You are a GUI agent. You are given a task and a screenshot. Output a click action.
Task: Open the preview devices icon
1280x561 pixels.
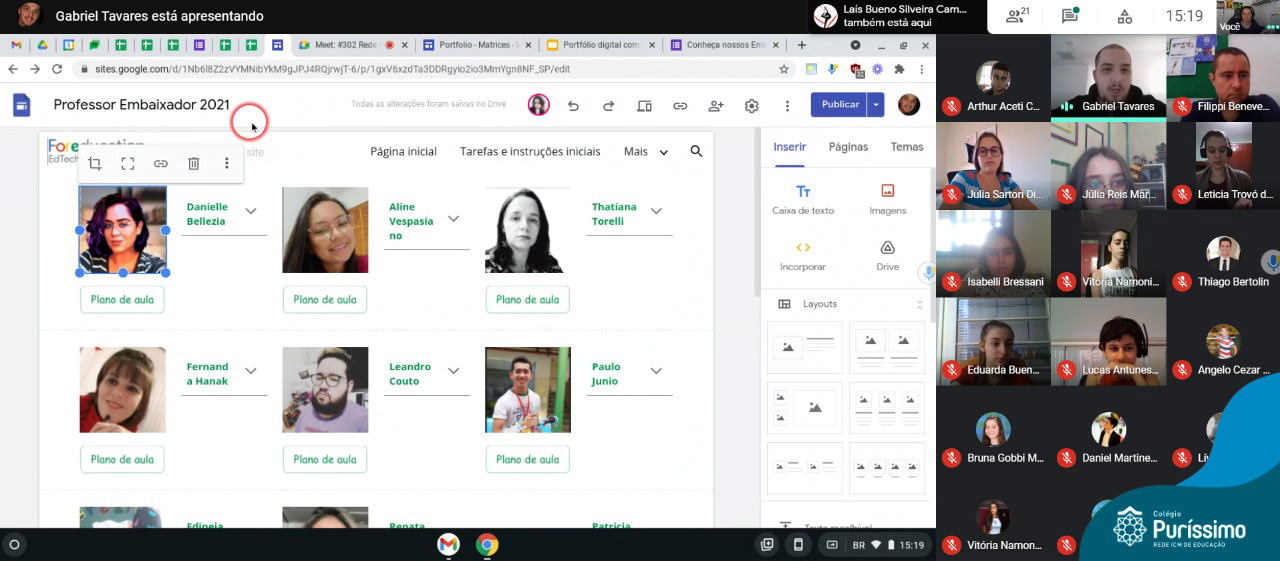point(644,106)
